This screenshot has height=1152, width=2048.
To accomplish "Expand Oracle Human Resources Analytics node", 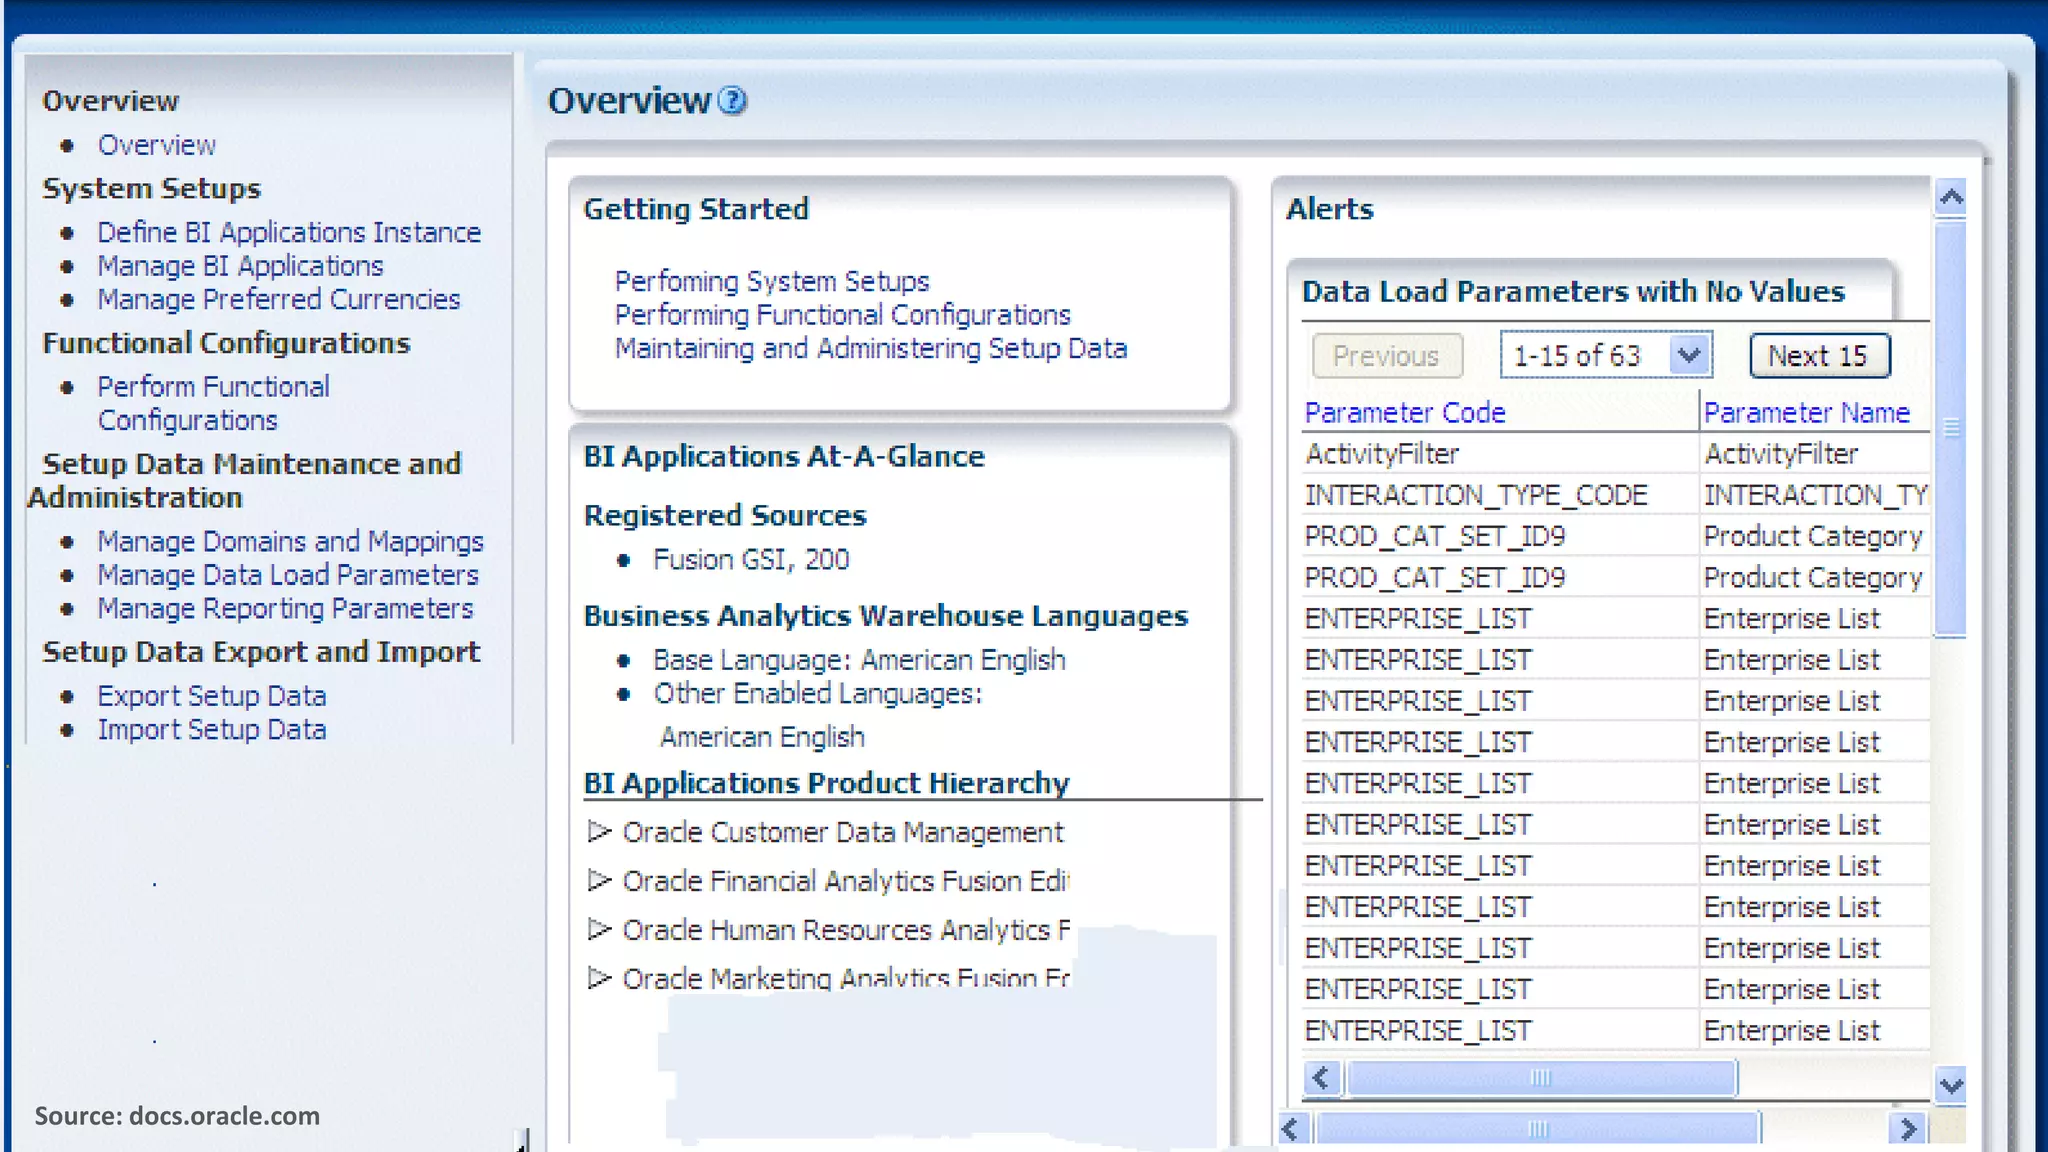I will click(599, 929).
